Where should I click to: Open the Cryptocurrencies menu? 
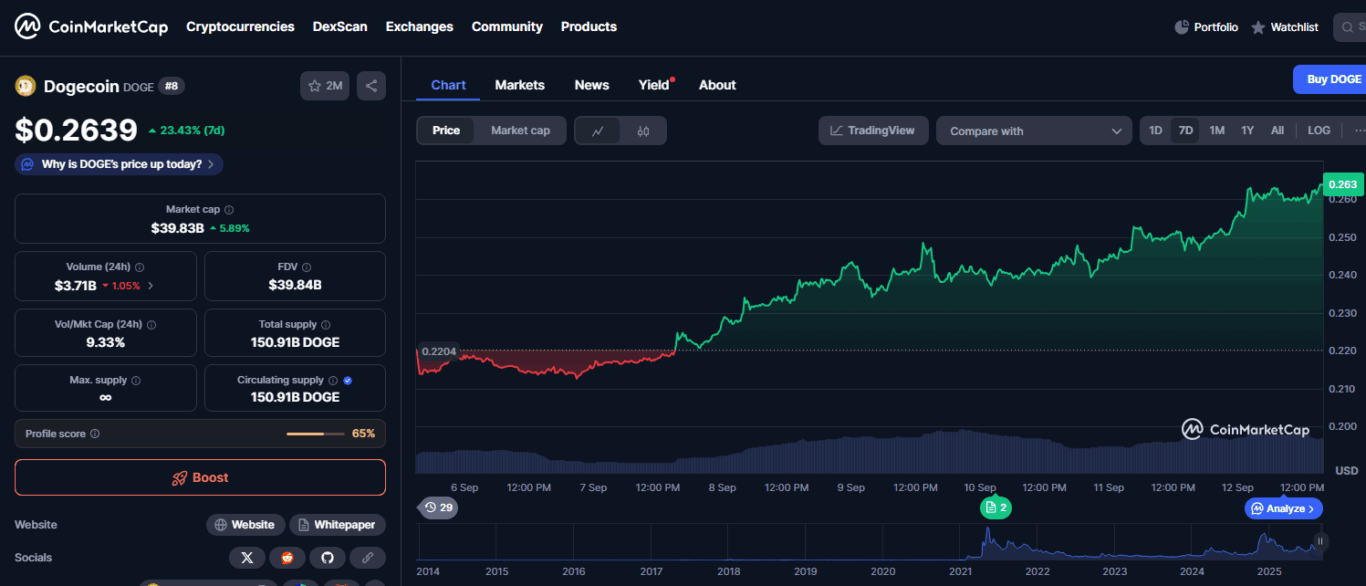240,27
